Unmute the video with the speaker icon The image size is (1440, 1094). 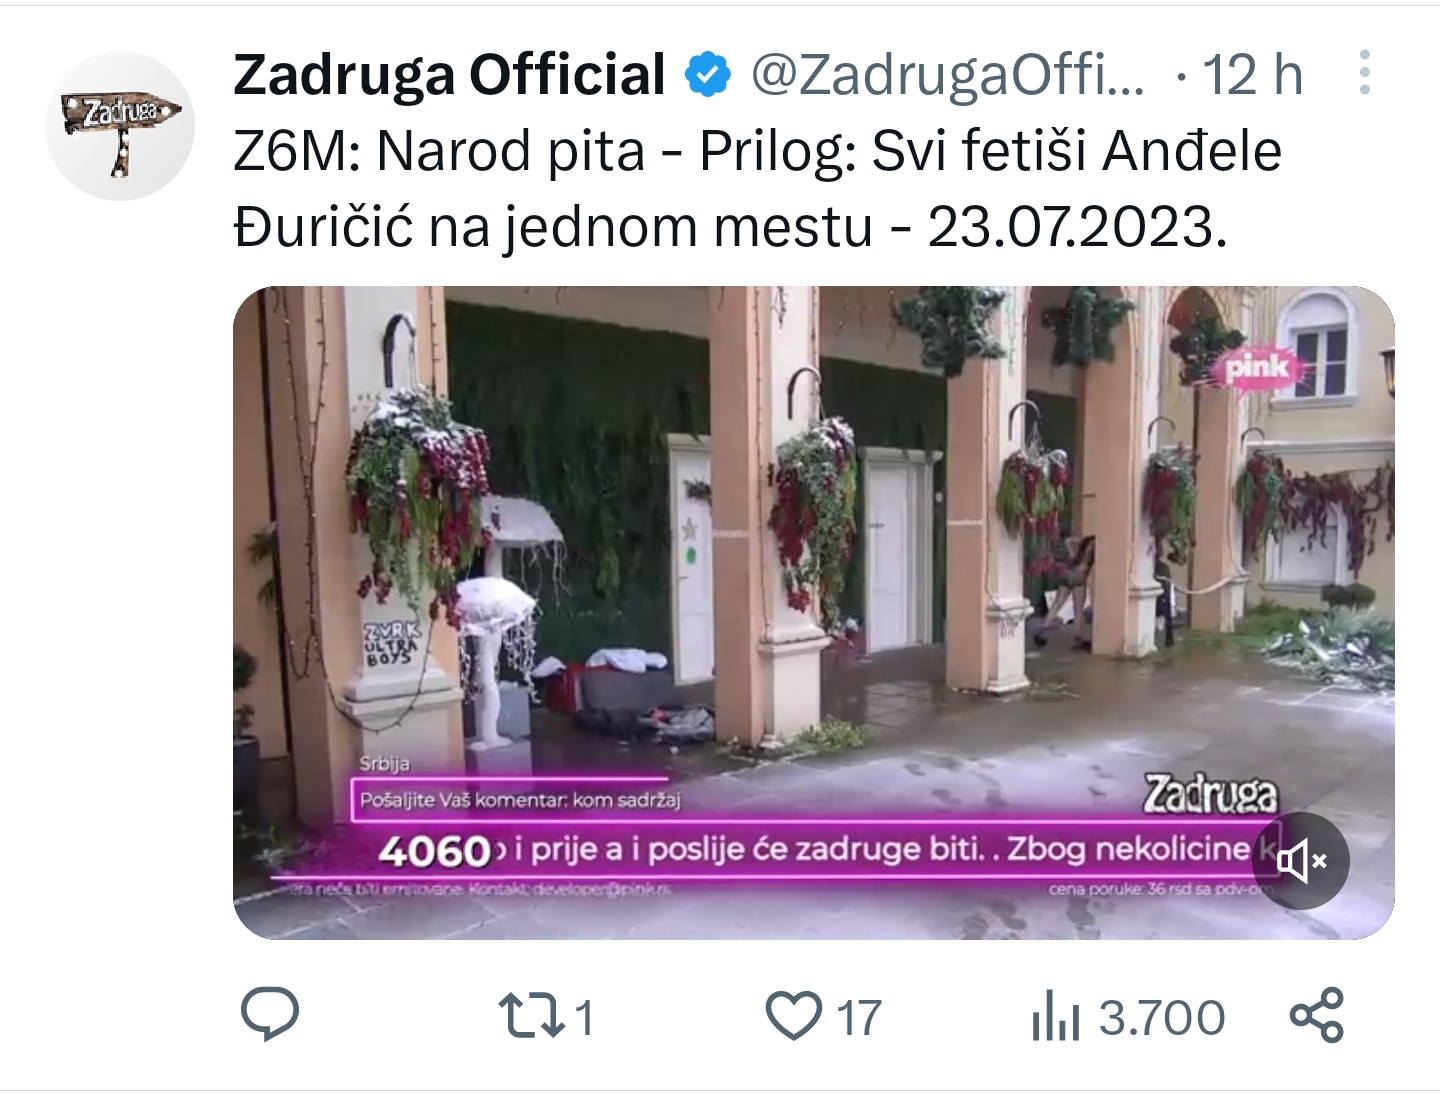coord(1302,860)
